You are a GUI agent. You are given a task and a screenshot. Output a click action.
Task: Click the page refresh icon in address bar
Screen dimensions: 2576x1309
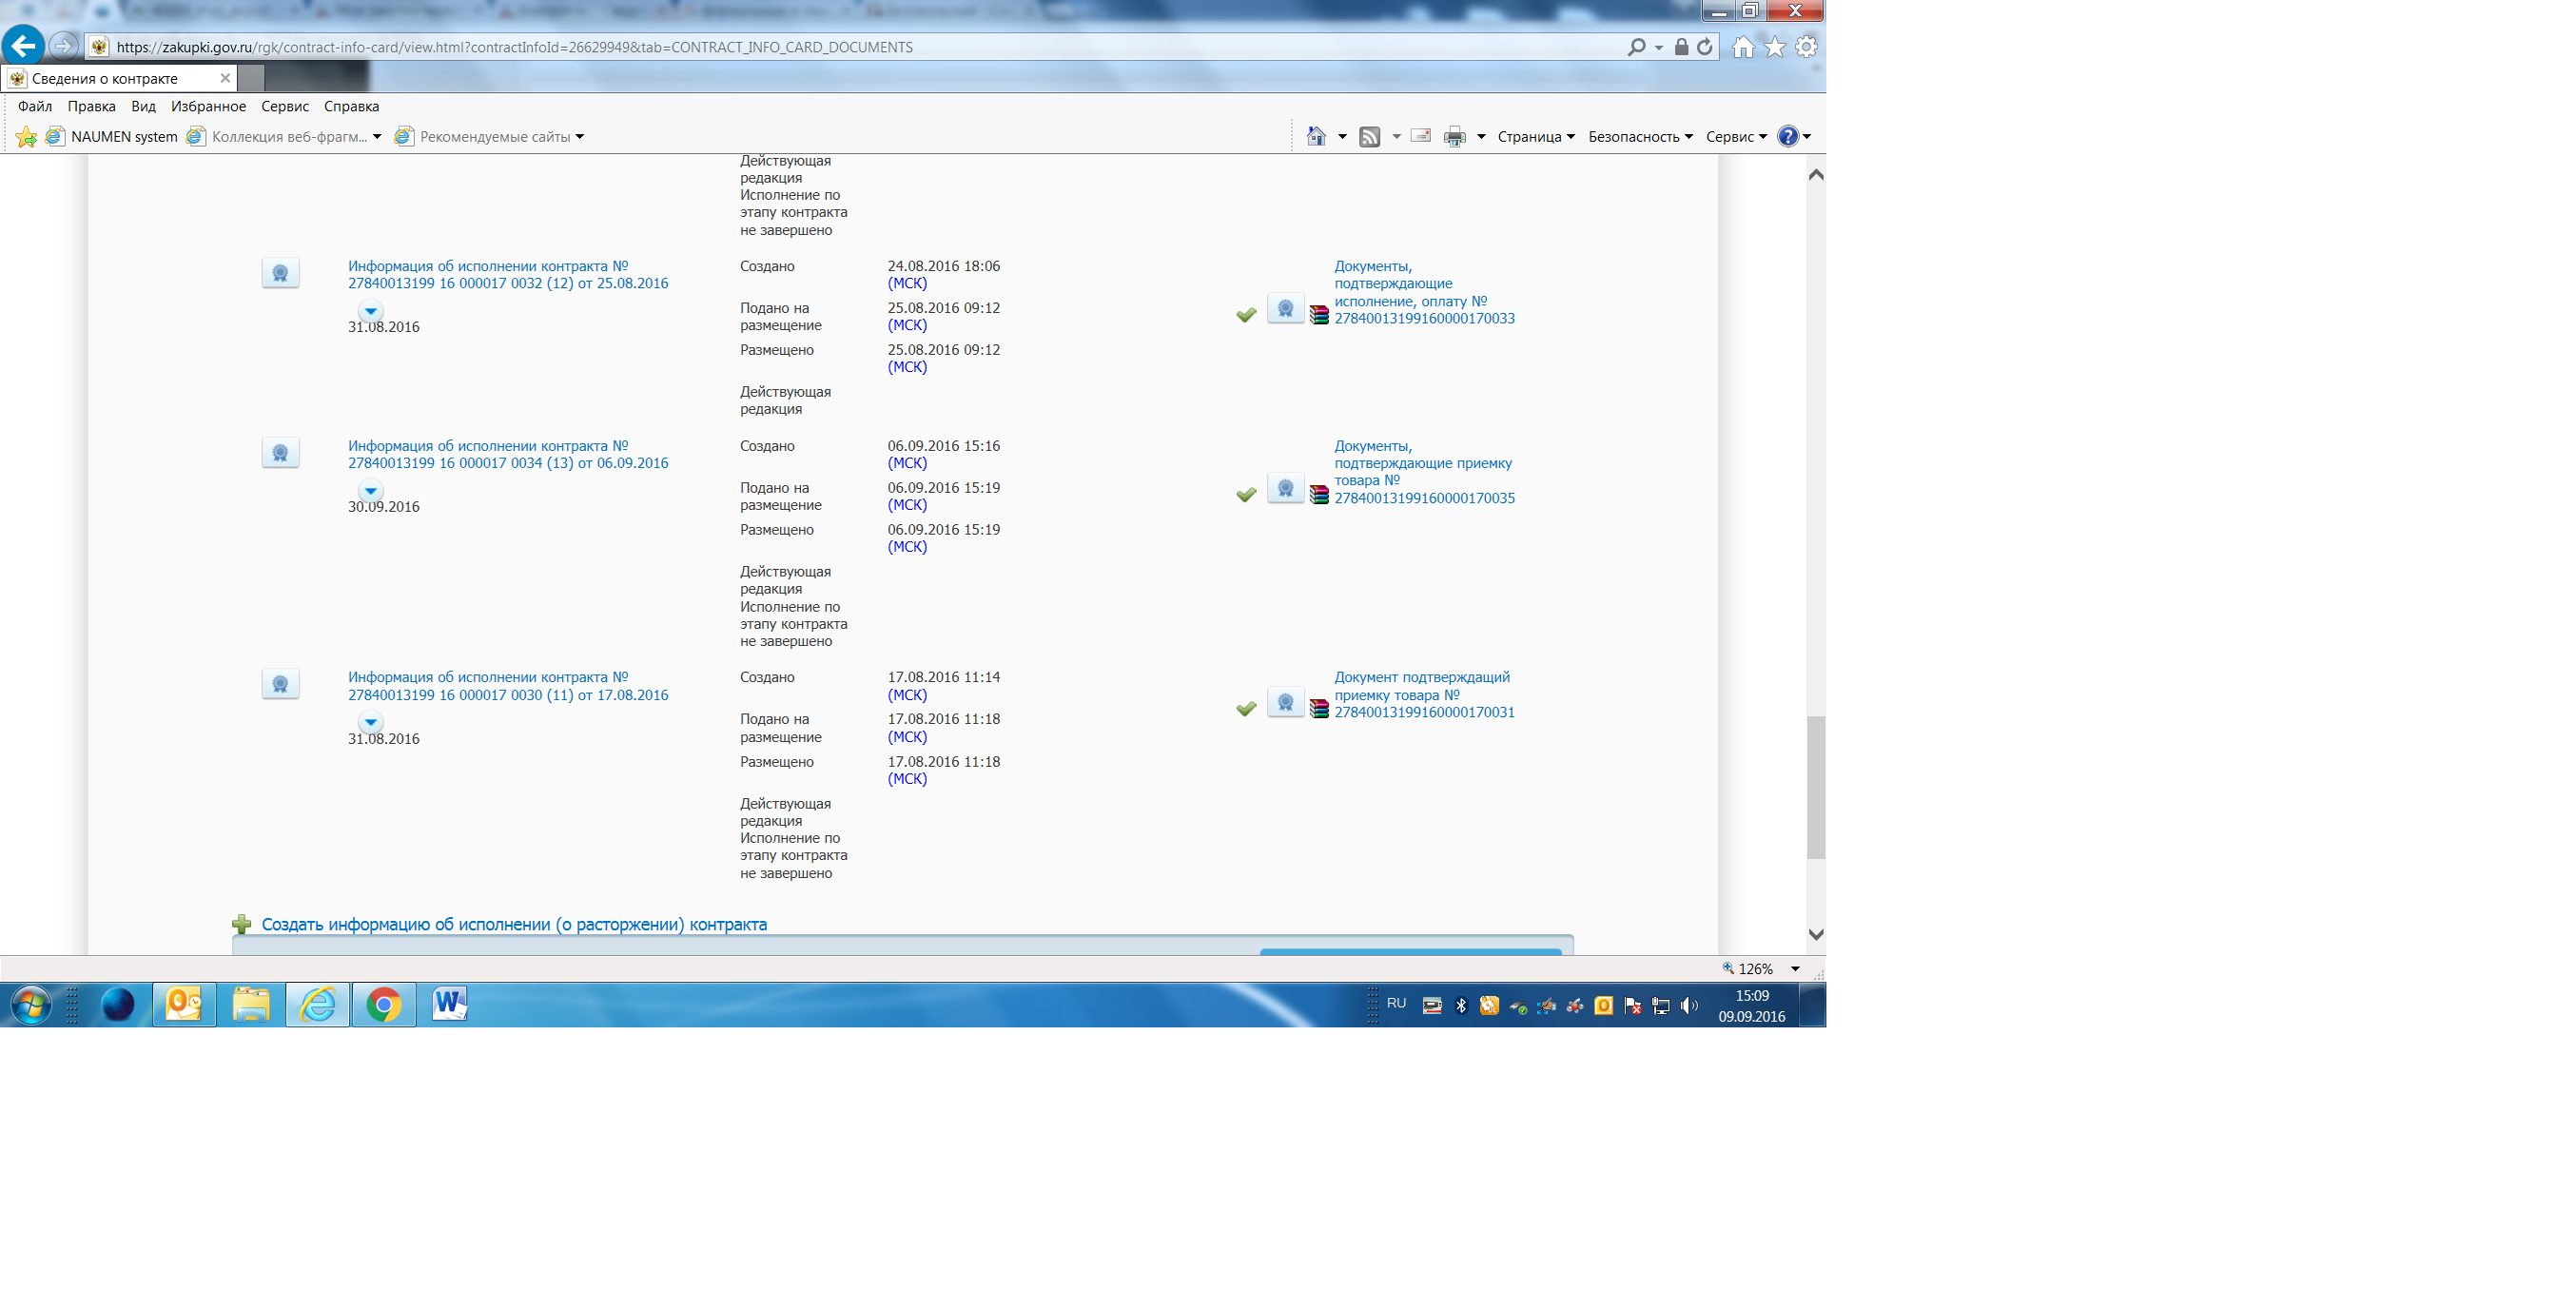[x=1705, y=47]
